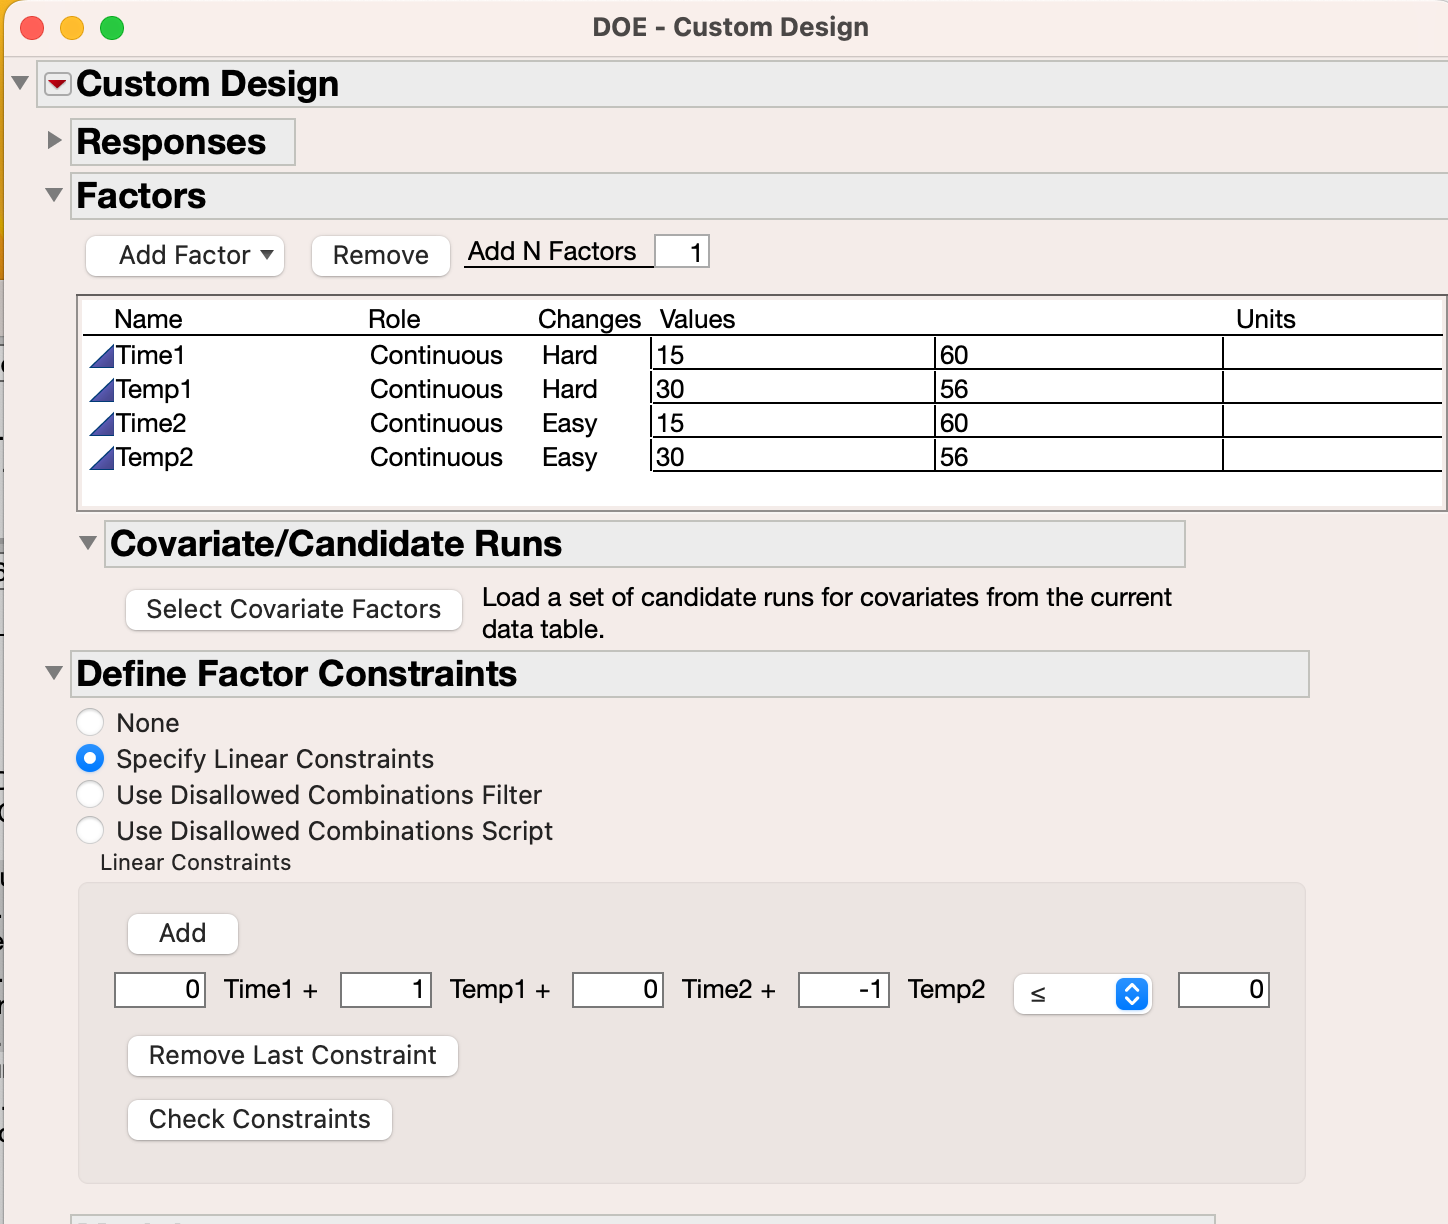
Task: Collapse the Factors section
Action: point(54,195)
